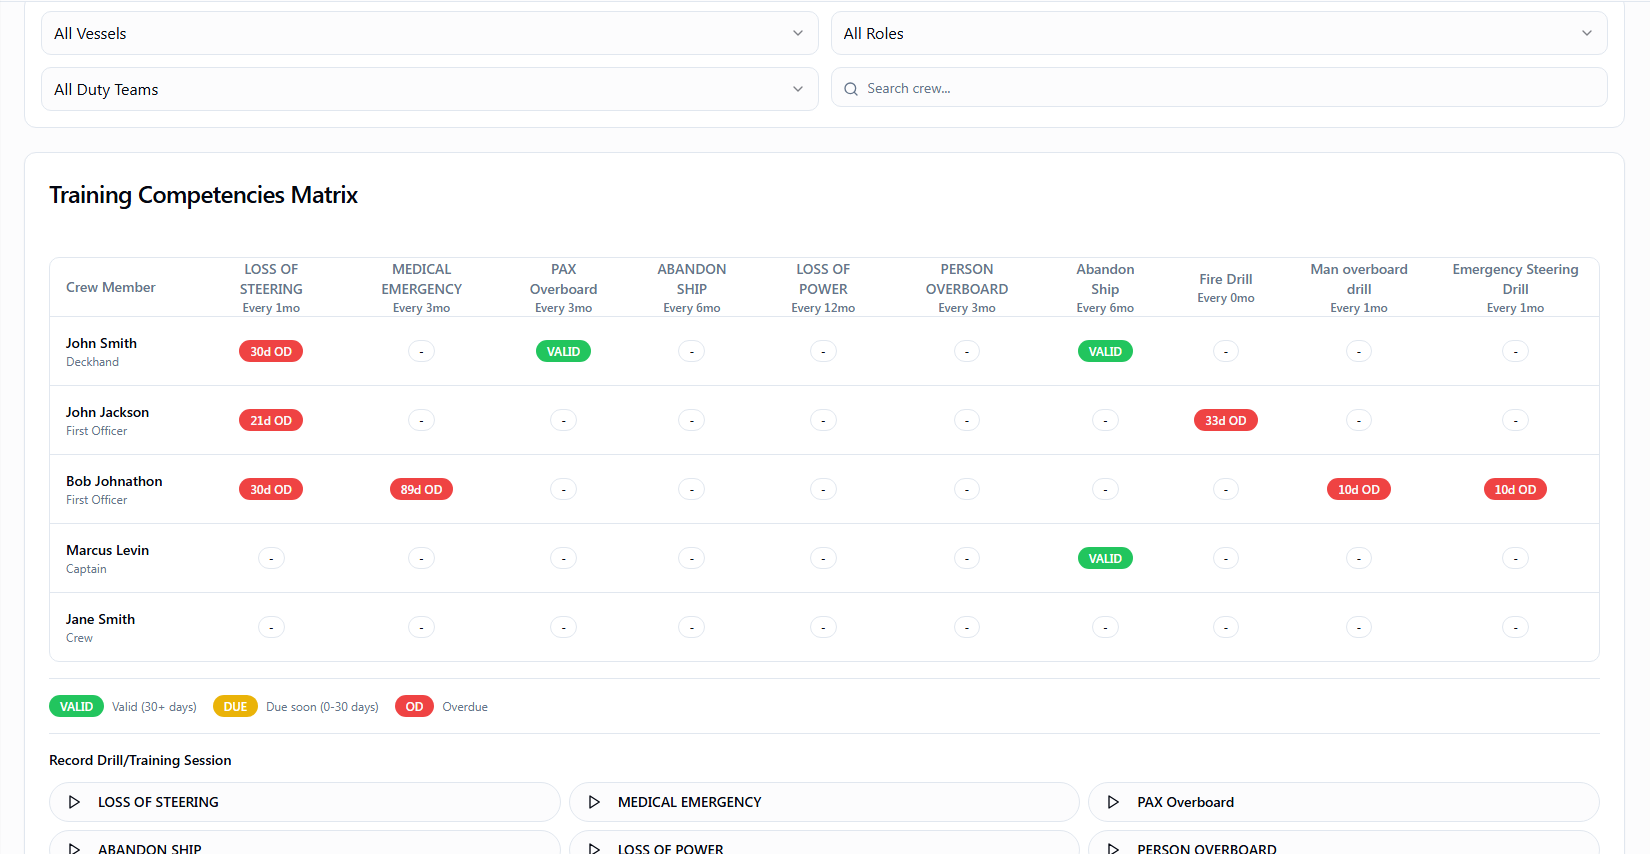This screenshot has width=1650, height=854.
Task: Type in the Search crew field
Action: (1230, 89)
